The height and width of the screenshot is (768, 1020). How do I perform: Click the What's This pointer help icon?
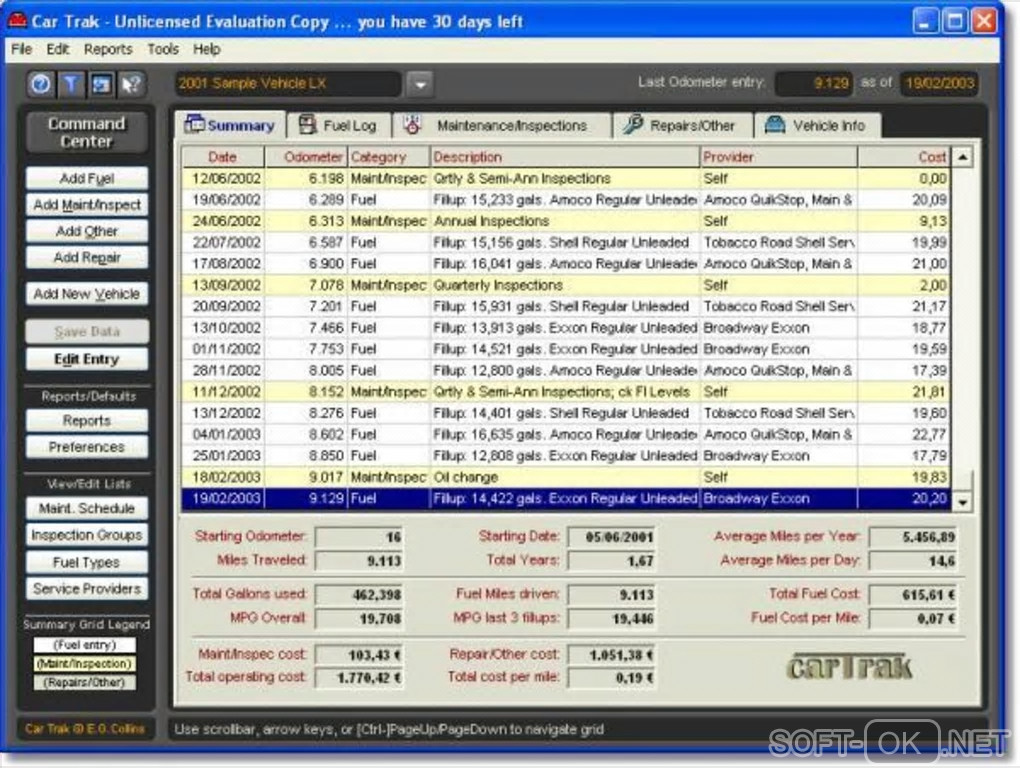coord(131,84)
